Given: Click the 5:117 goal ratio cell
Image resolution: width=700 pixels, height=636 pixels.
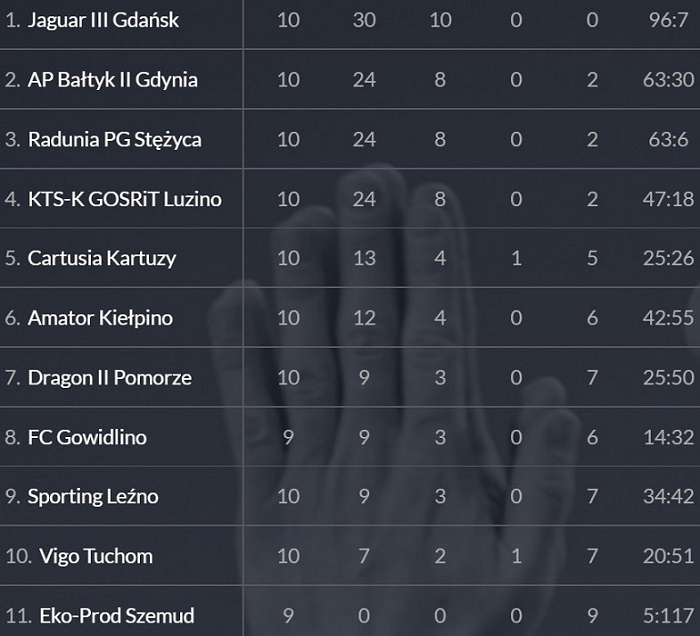Looking at the screenshot, I should point(668,616).
